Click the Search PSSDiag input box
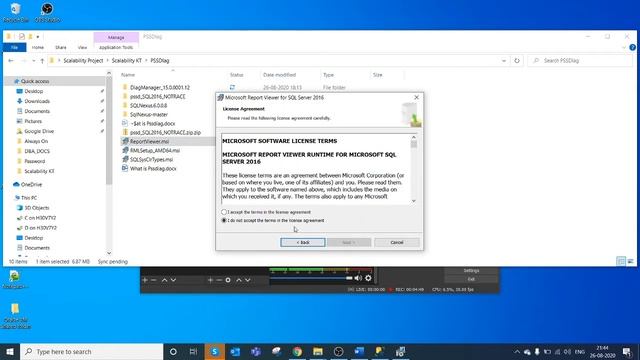 (580, 60)
